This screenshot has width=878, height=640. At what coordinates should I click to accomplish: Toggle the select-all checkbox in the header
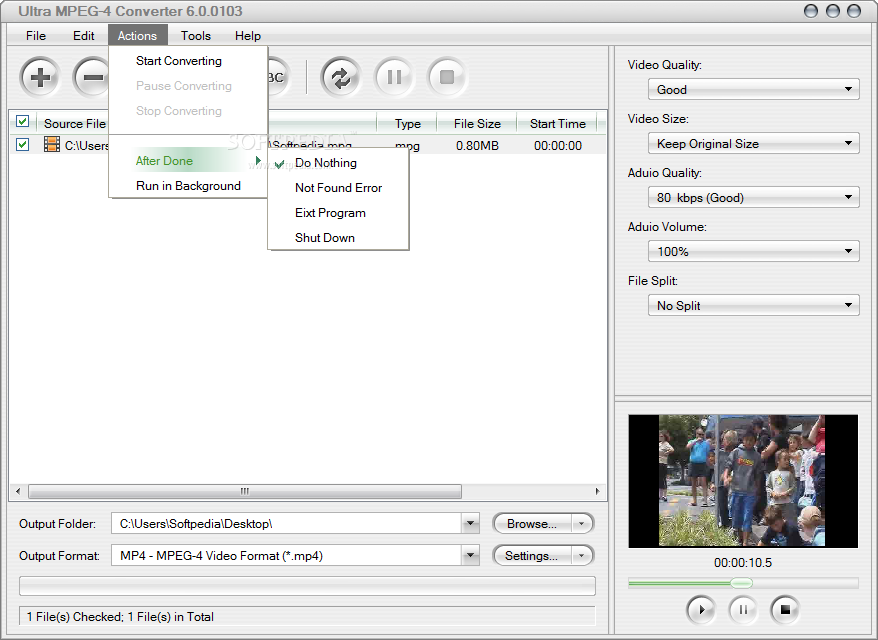pyautogui.click(x=22, y=122)
